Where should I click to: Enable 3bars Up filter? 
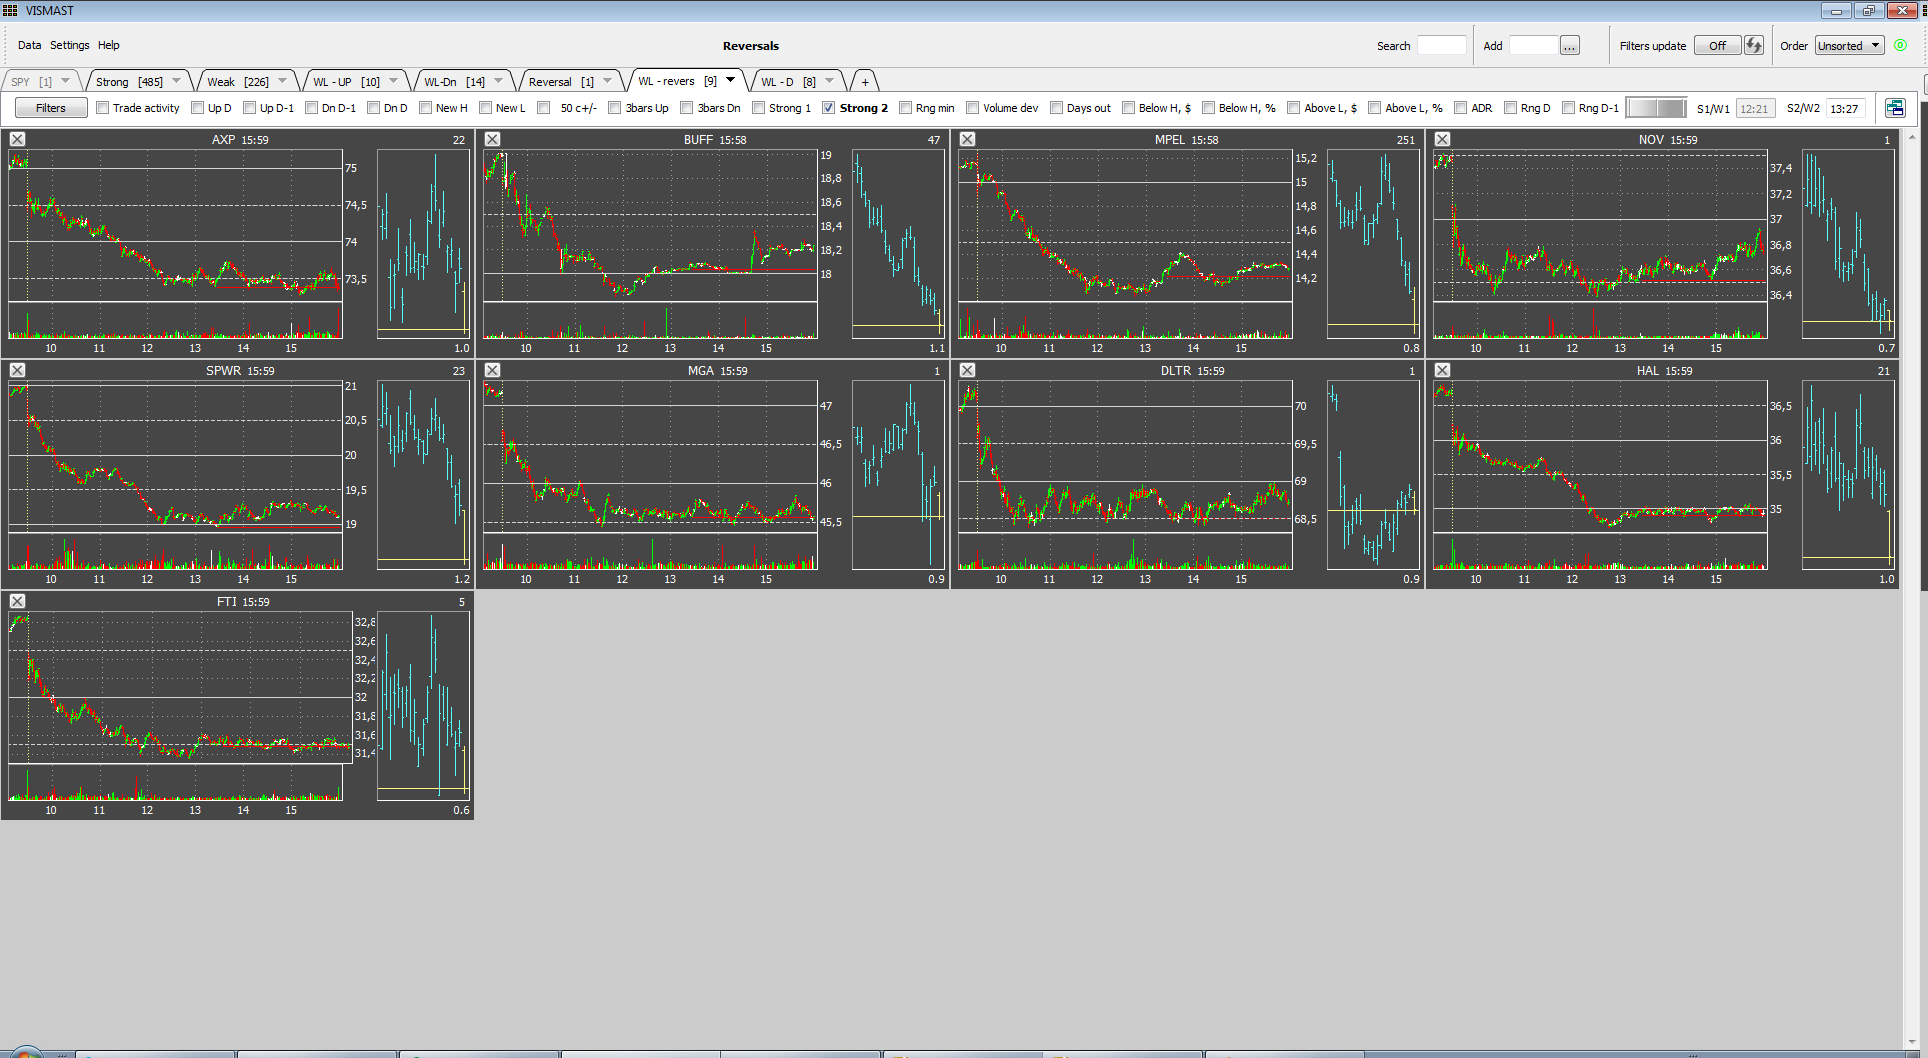pos(615,108)
